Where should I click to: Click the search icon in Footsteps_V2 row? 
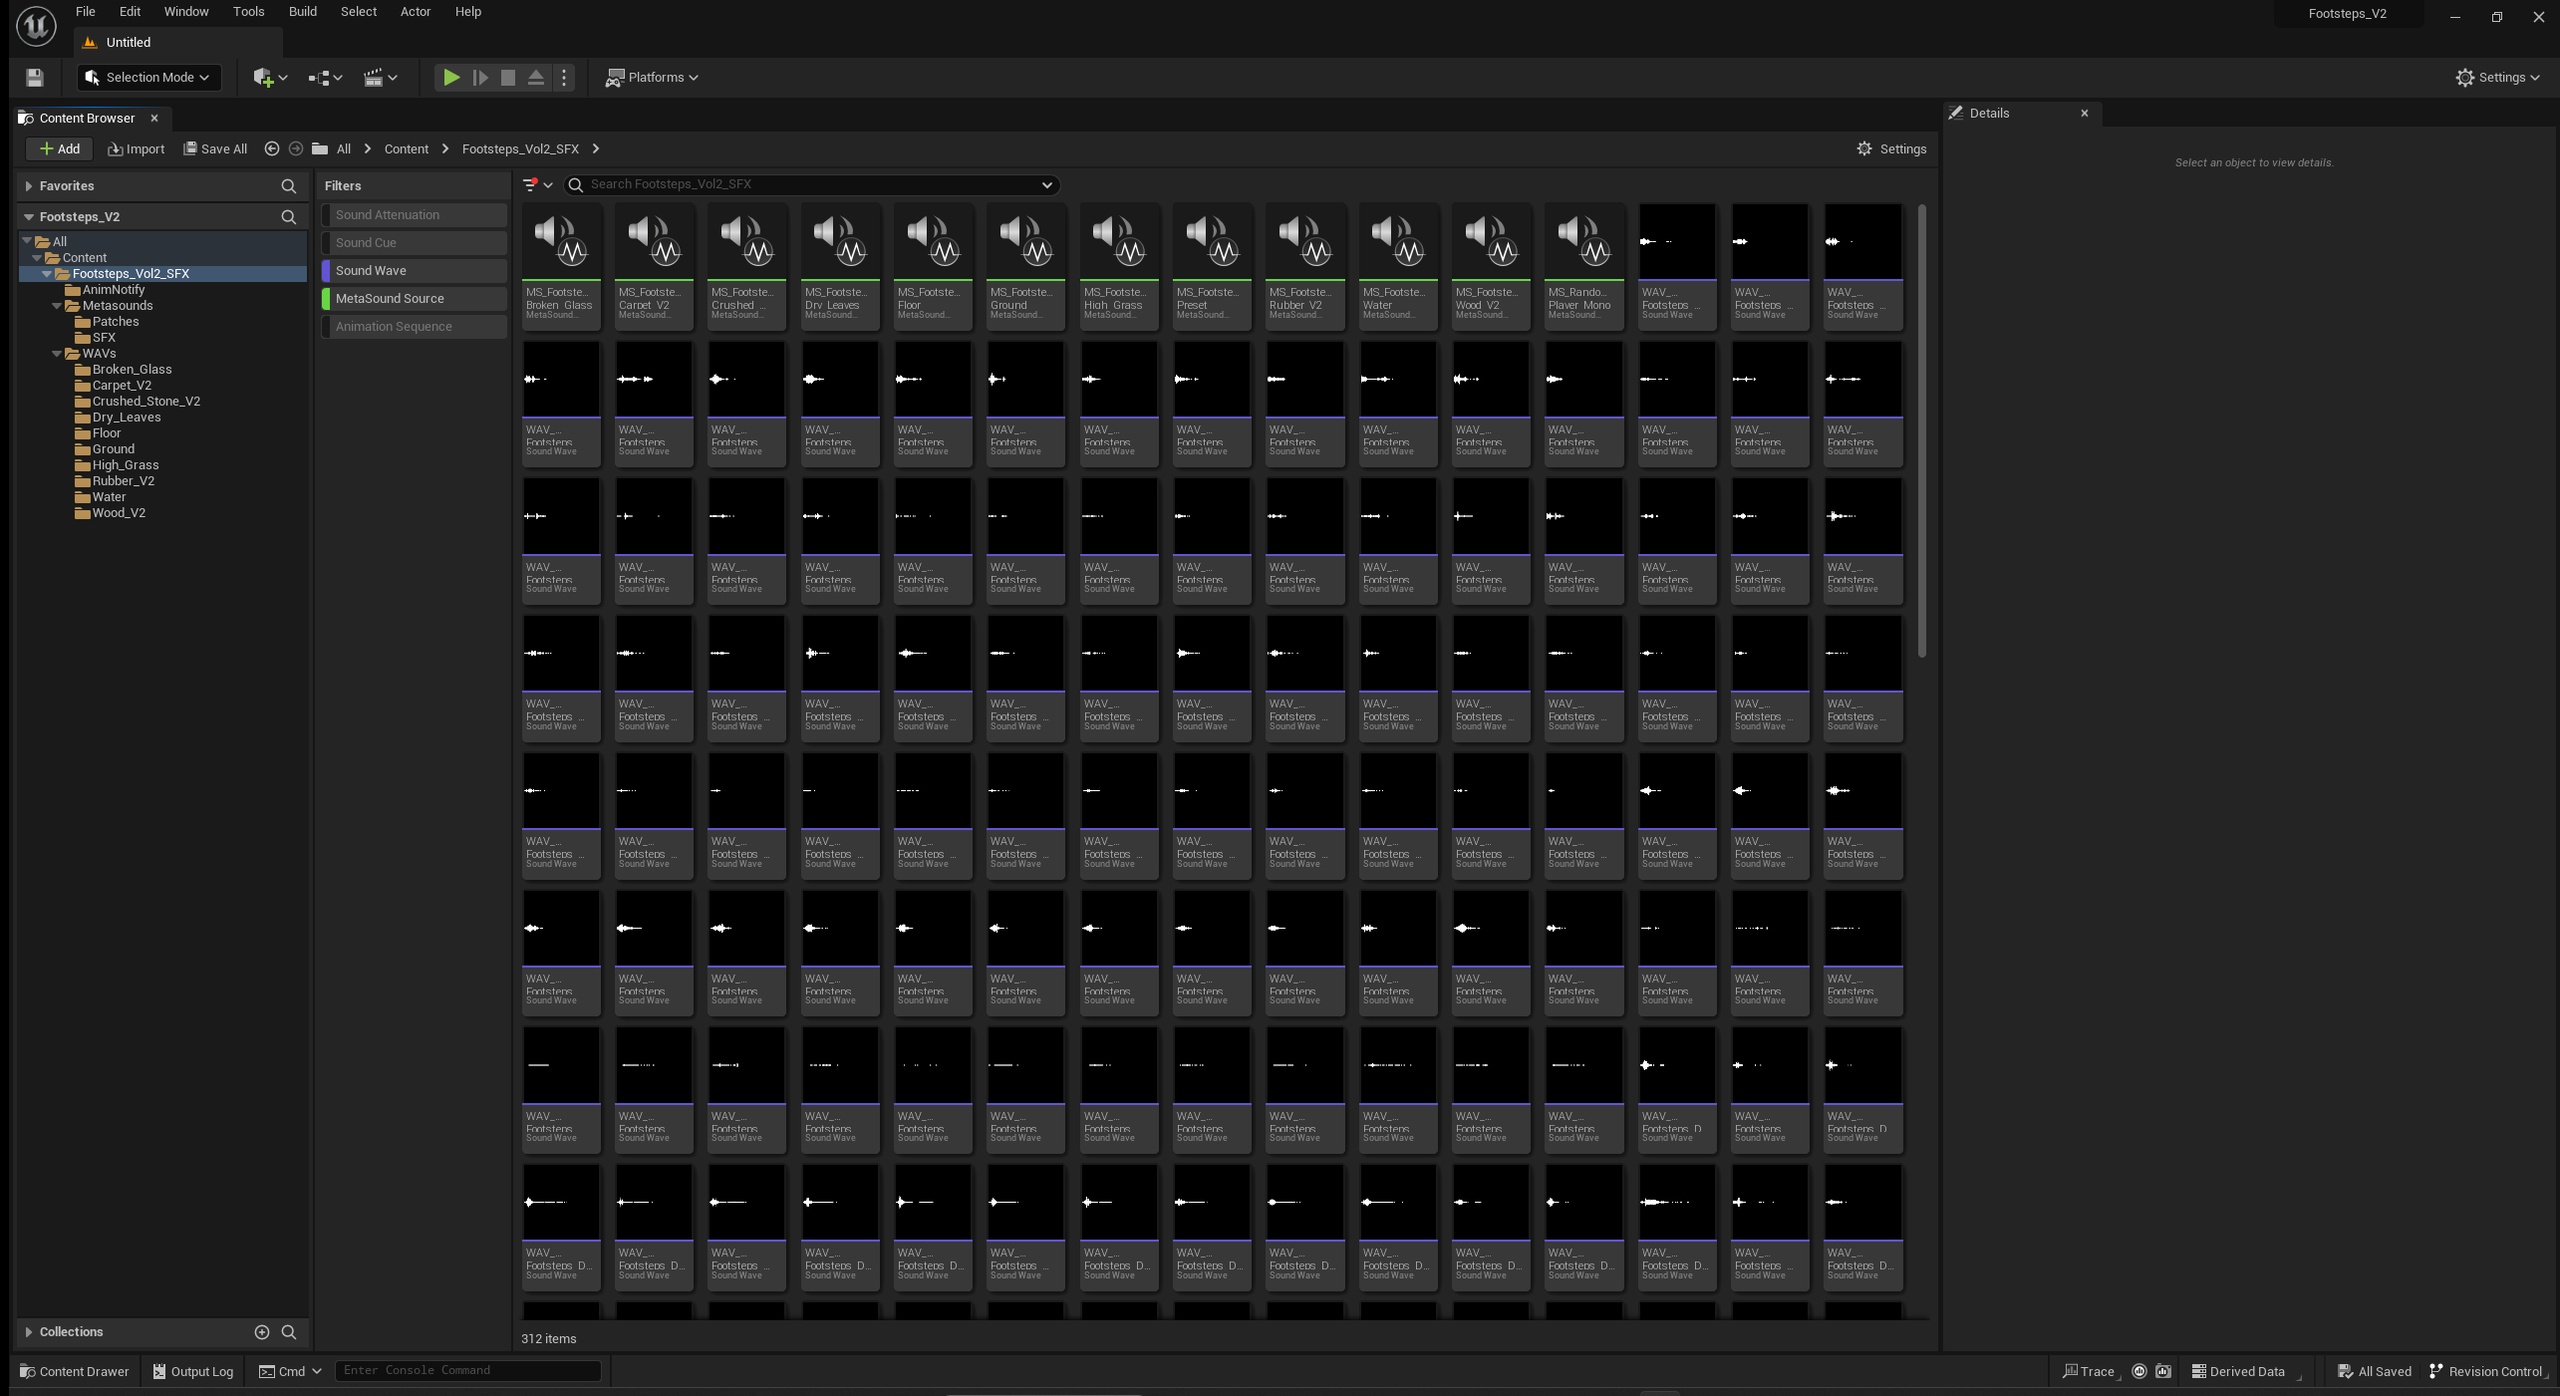point(289,216)
